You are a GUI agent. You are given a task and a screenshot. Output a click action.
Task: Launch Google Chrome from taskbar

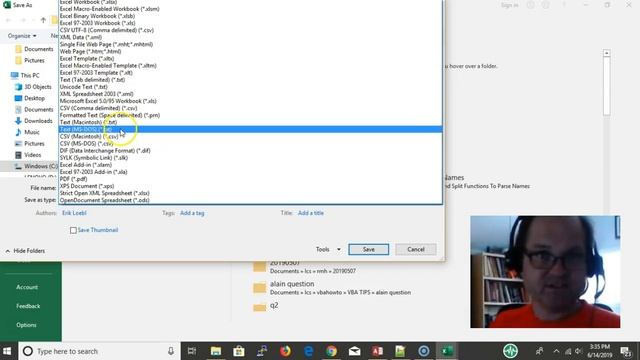click(331, 351)
